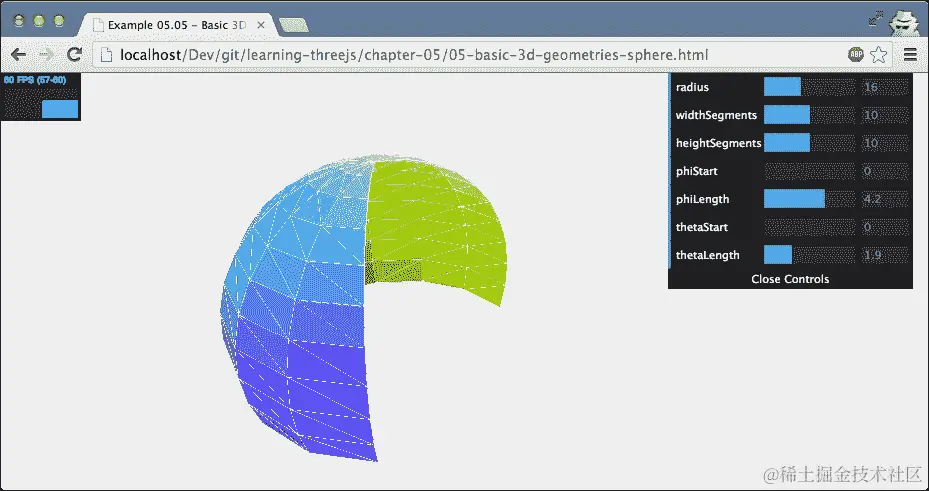The height and width of the screenshot is (491, 929).
Task: Click the browser forward arrow
Action: pyautogui.click(x=46, y=55)
